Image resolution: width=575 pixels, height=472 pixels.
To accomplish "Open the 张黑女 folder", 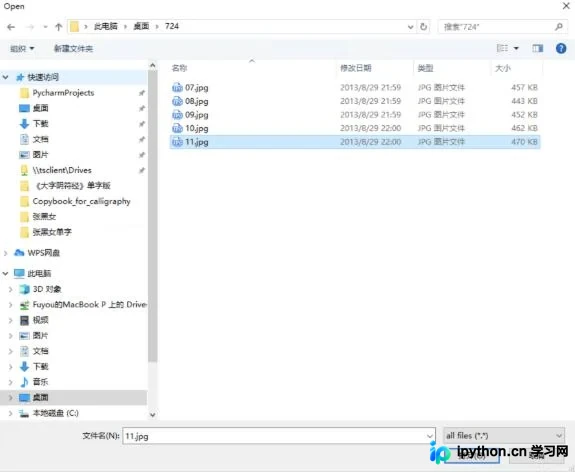I will tap(44, 217).
